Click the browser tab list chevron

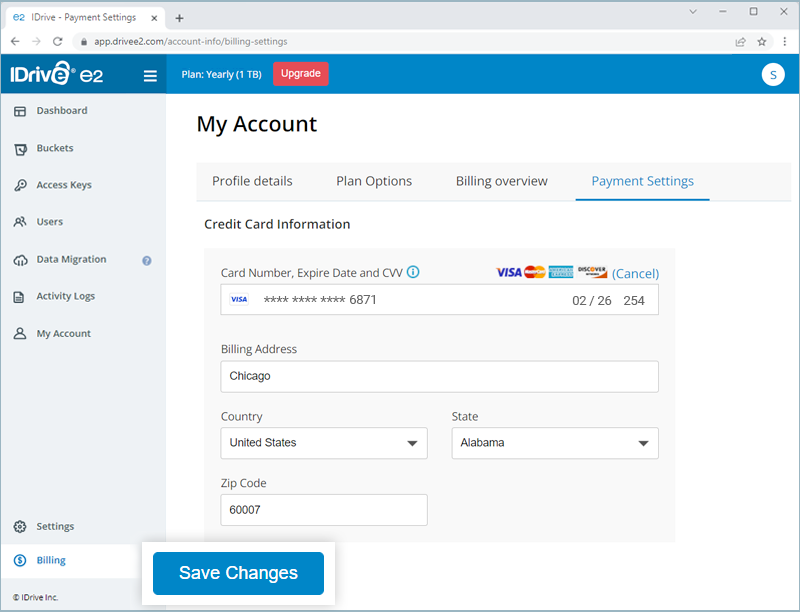tap(692, 11)
